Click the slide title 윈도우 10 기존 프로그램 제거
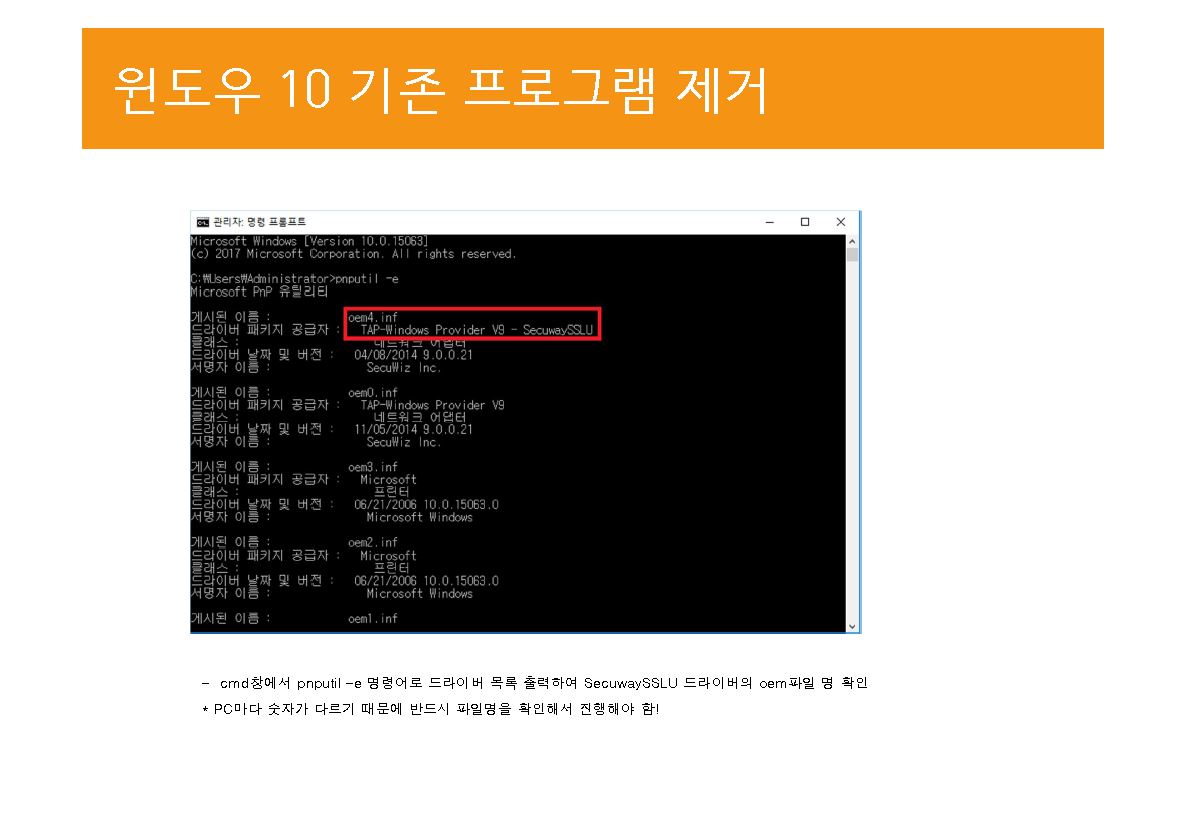1183x827 pixels. pos(440,91)
